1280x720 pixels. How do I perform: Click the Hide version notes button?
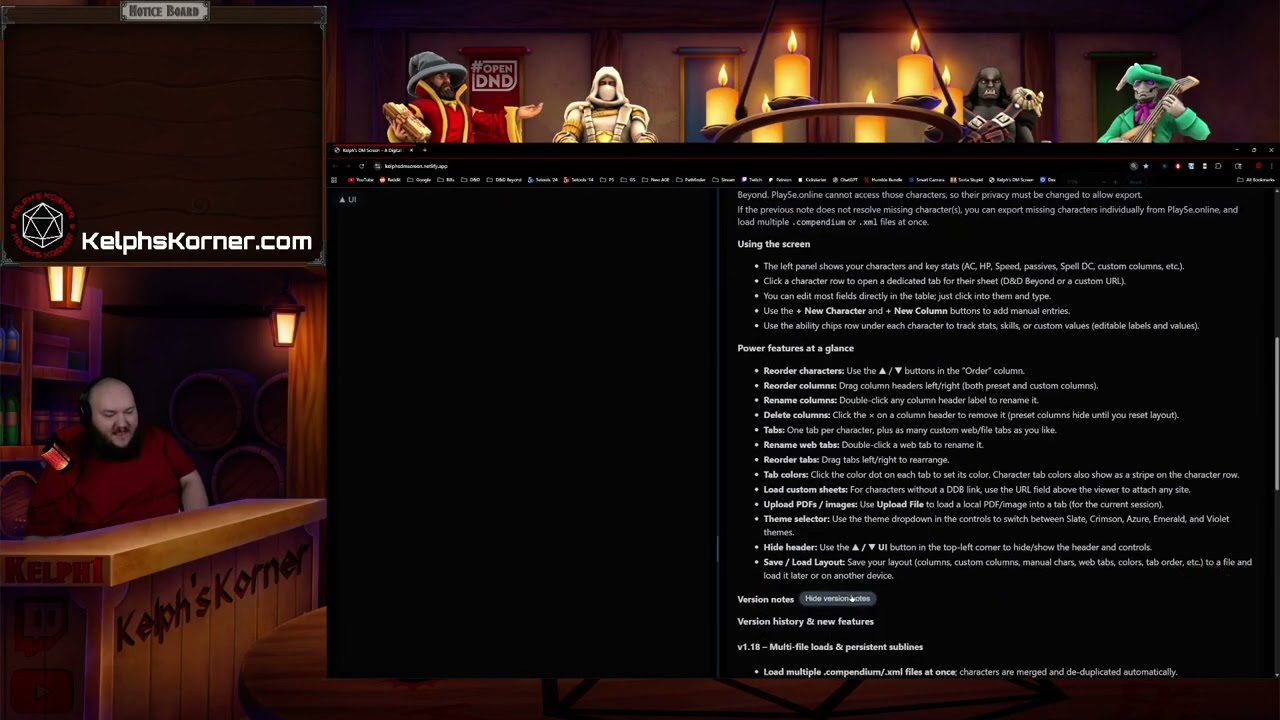[x=838, y=598]
